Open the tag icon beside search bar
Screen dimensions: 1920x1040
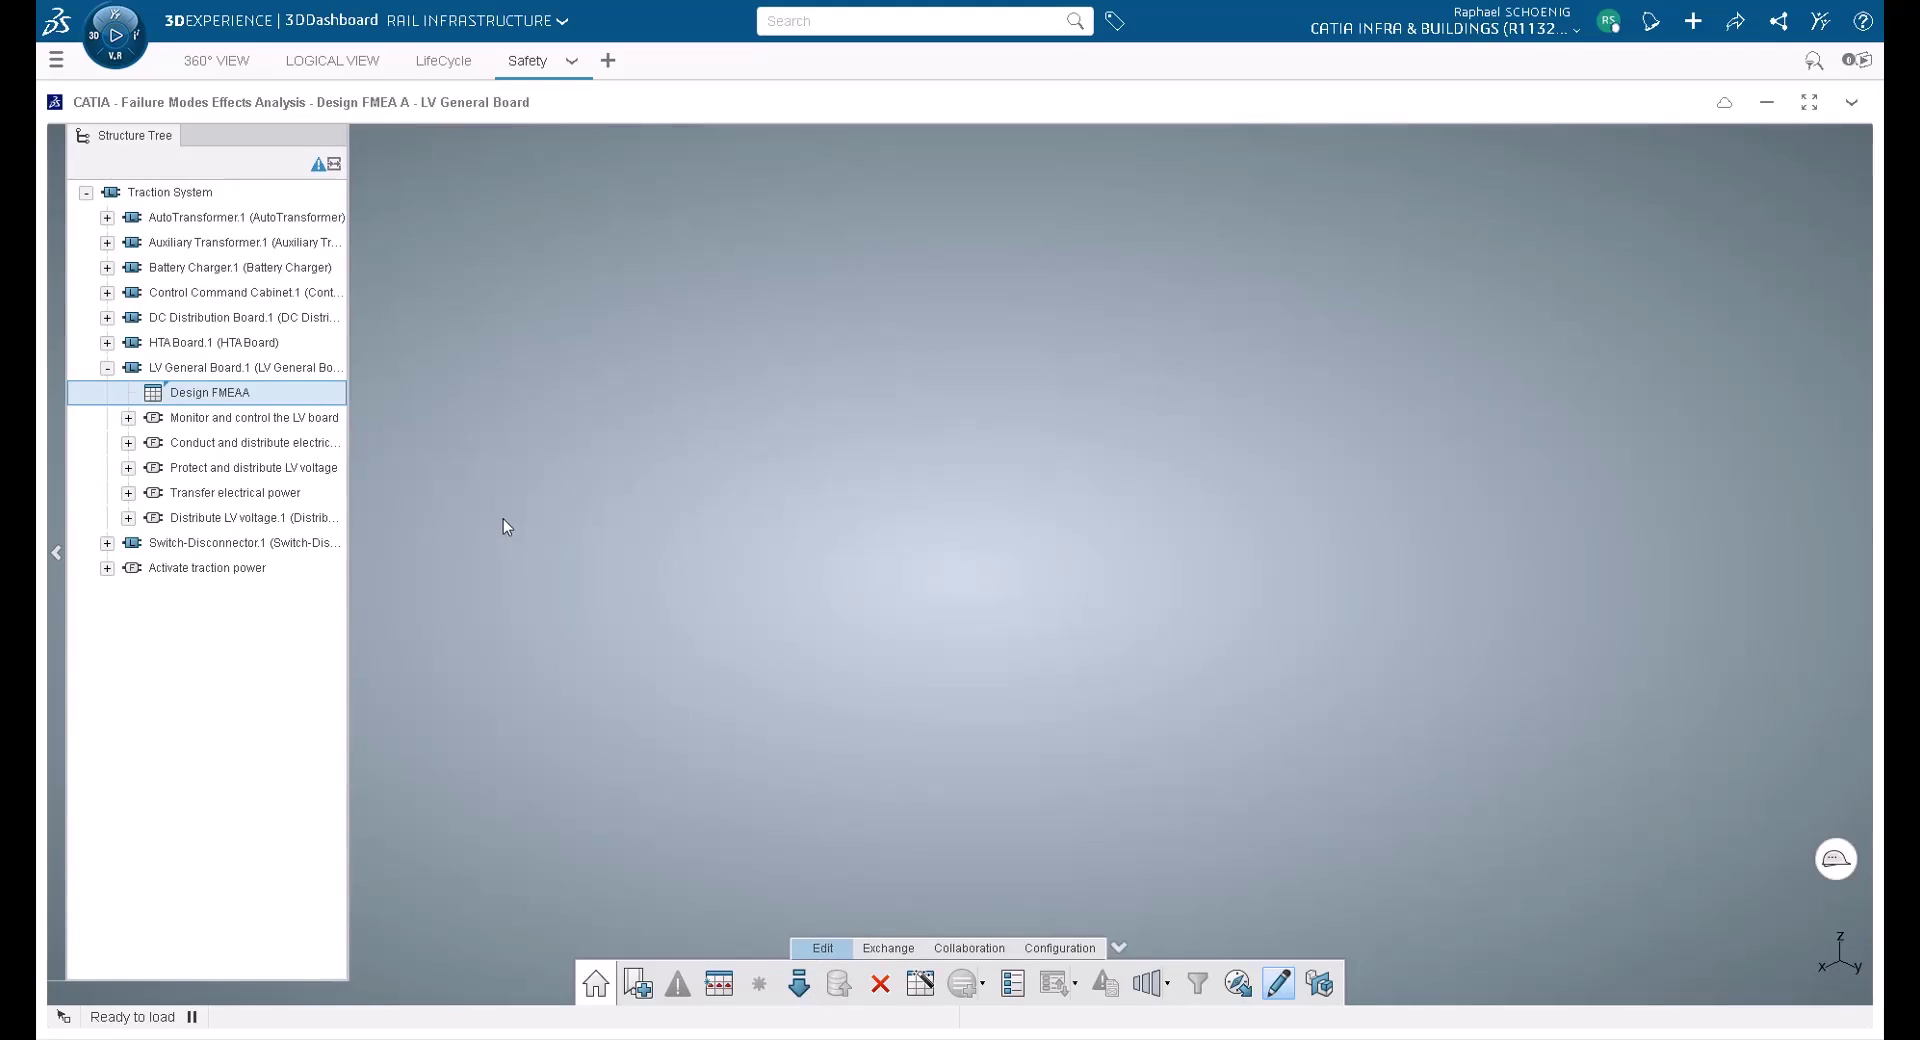tap(1115, 21)
